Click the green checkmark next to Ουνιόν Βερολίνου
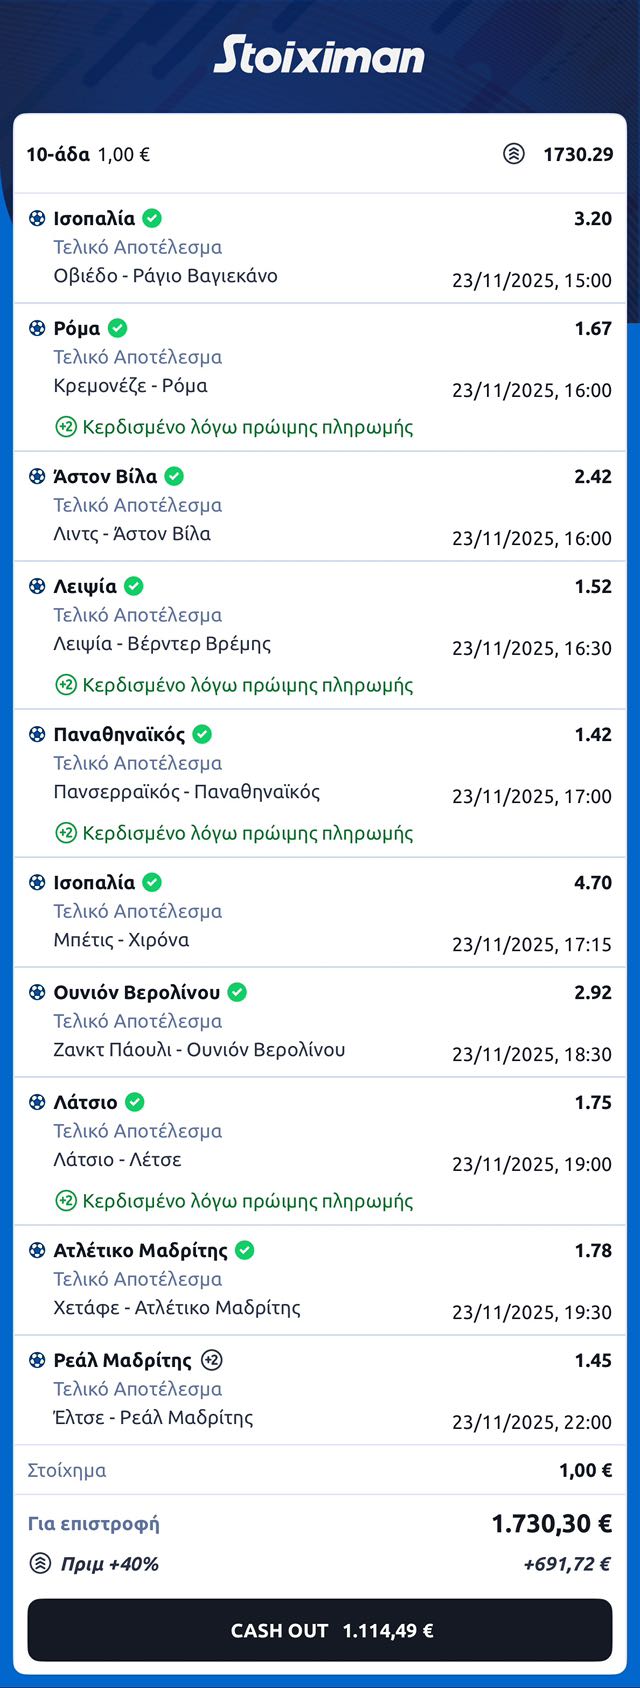640x1688 pixels. tap(237, 992)
